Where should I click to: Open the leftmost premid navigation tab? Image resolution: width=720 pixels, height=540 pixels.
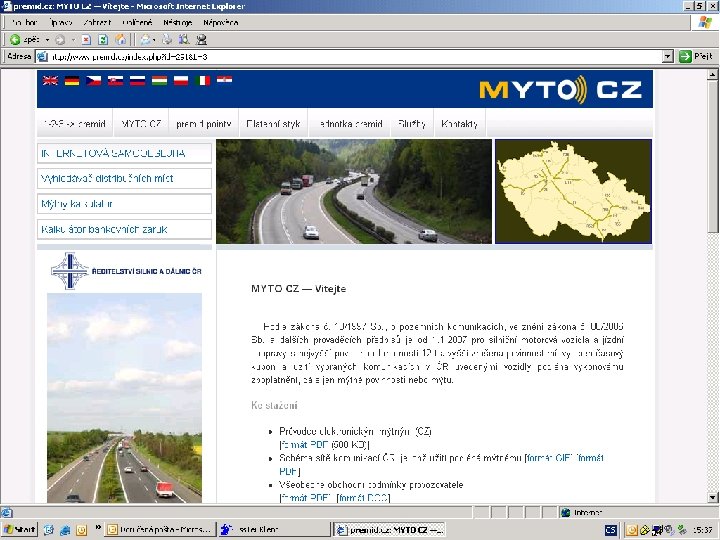[75, 124]
